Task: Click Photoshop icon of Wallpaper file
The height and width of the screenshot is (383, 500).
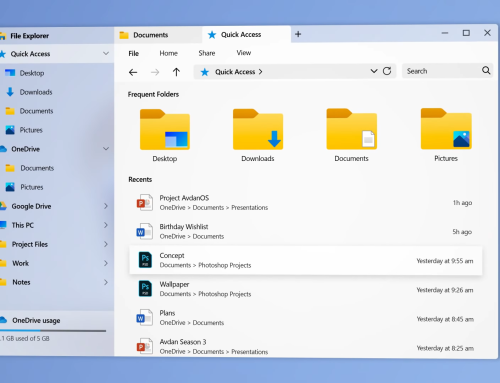Action: pyautogui.click(x=145, y=289)
